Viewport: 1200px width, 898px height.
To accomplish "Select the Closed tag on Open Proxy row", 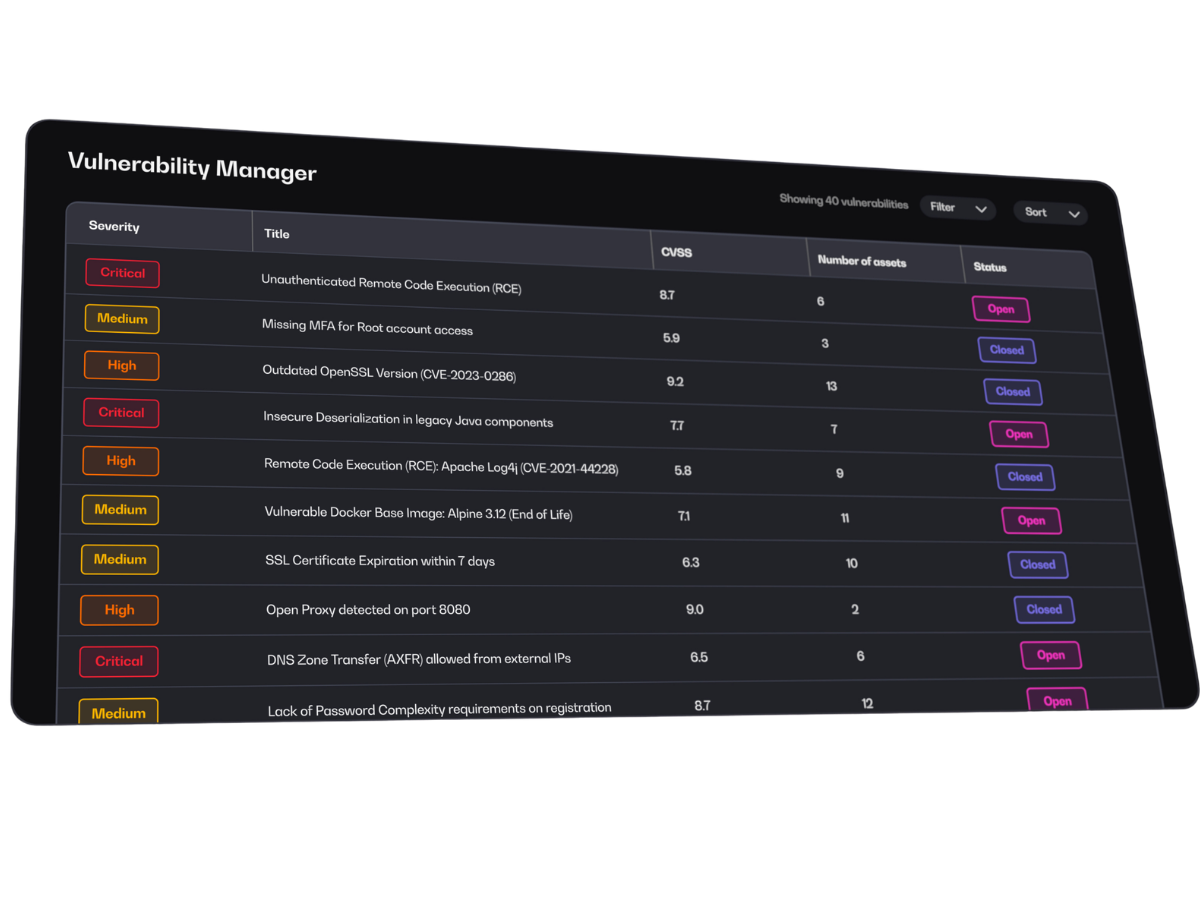I will pos(1044,609).
